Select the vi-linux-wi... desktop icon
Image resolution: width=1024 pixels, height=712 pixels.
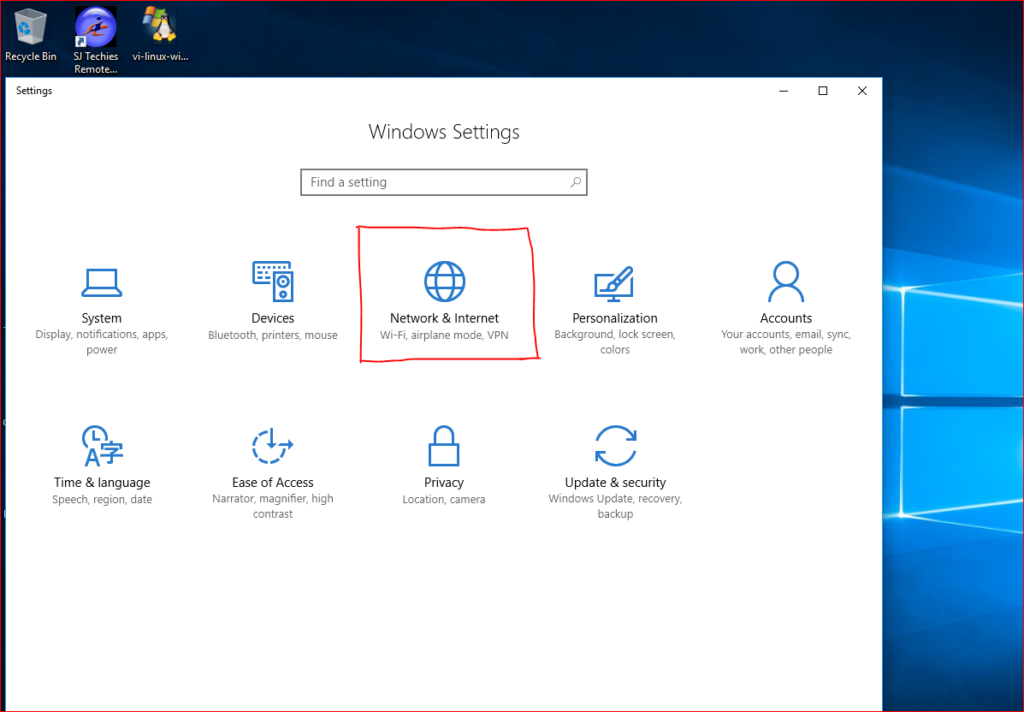pos(160,35)
